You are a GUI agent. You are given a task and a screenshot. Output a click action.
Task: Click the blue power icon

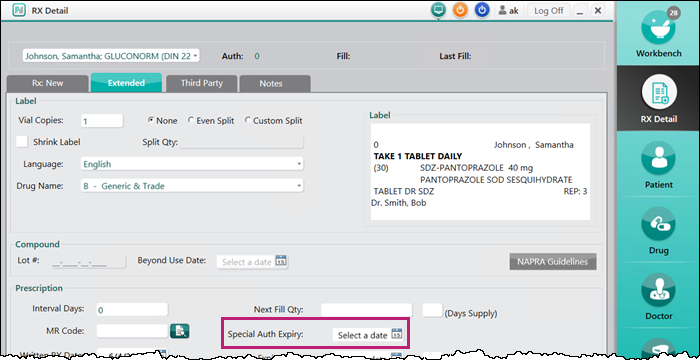click(x=482, y=10)
